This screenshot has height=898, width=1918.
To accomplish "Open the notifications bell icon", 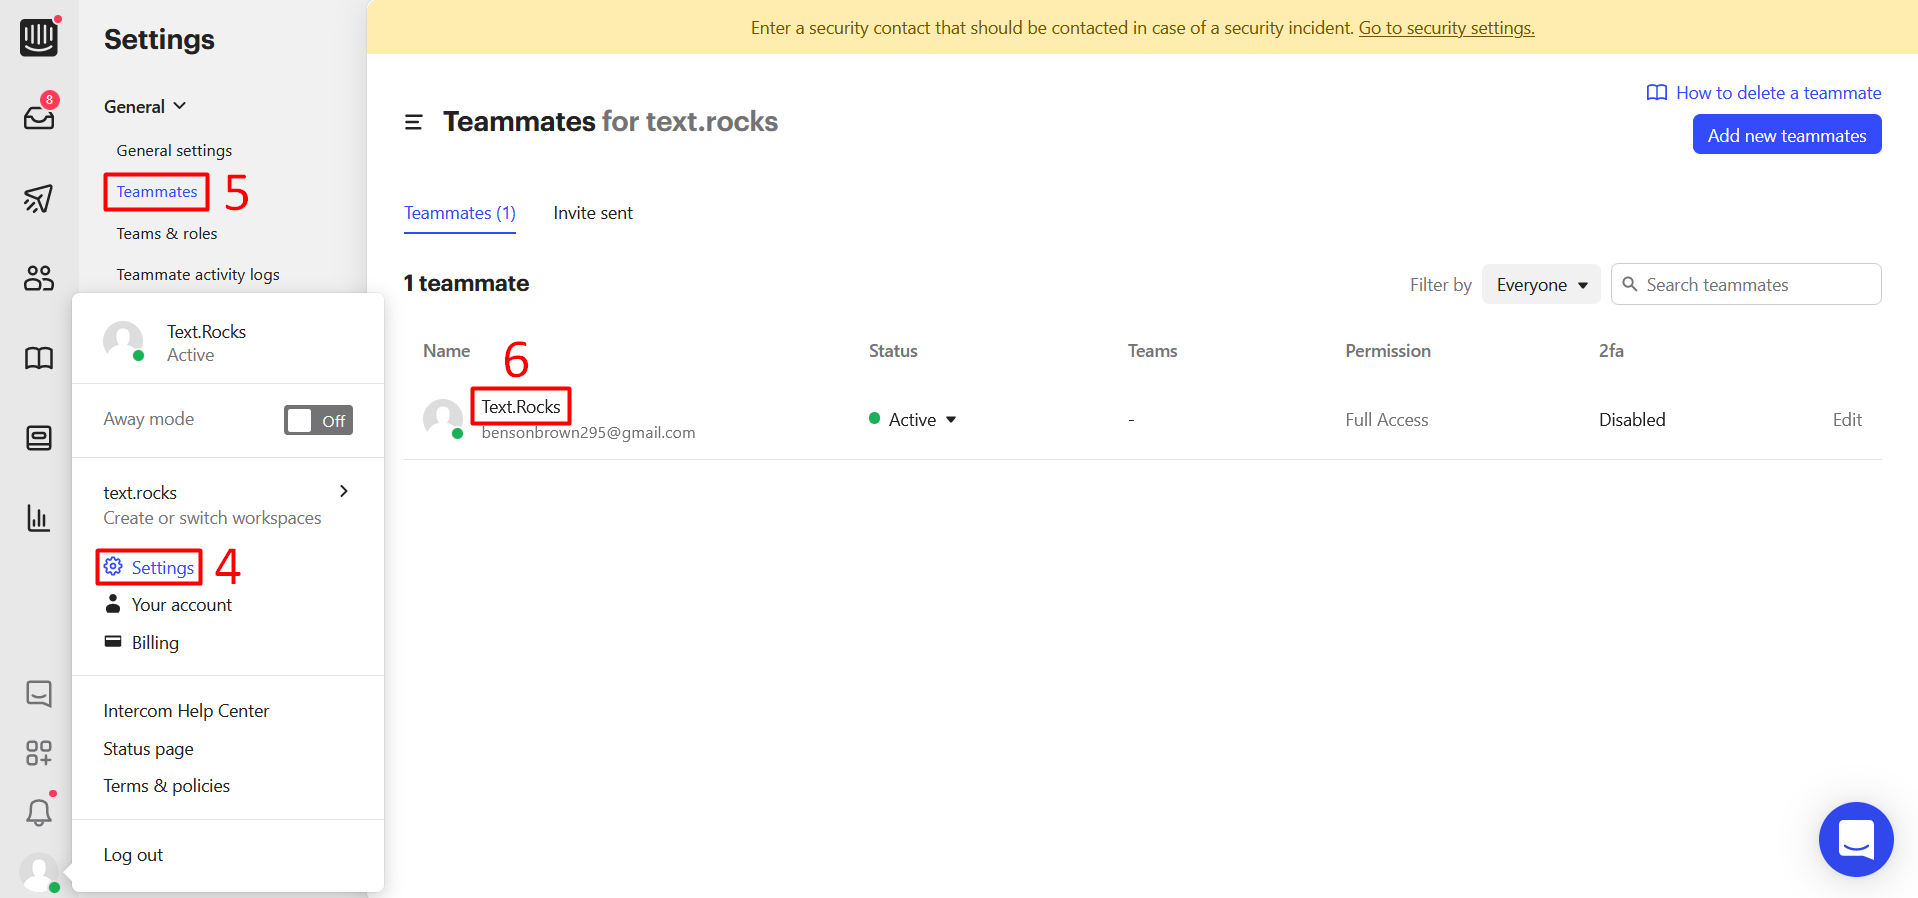I will tap(39, 812).
